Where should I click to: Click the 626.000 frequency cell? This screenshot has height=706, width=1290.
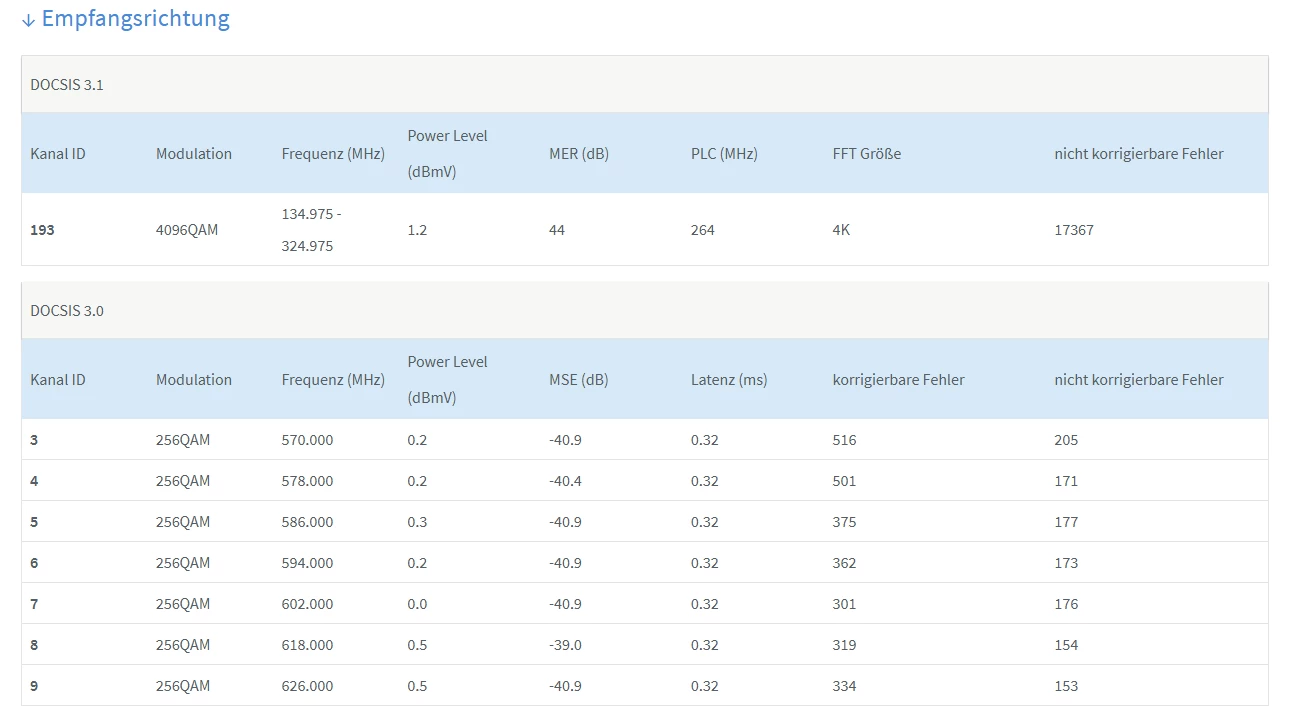pyautogui.click(x=307, y=686)
